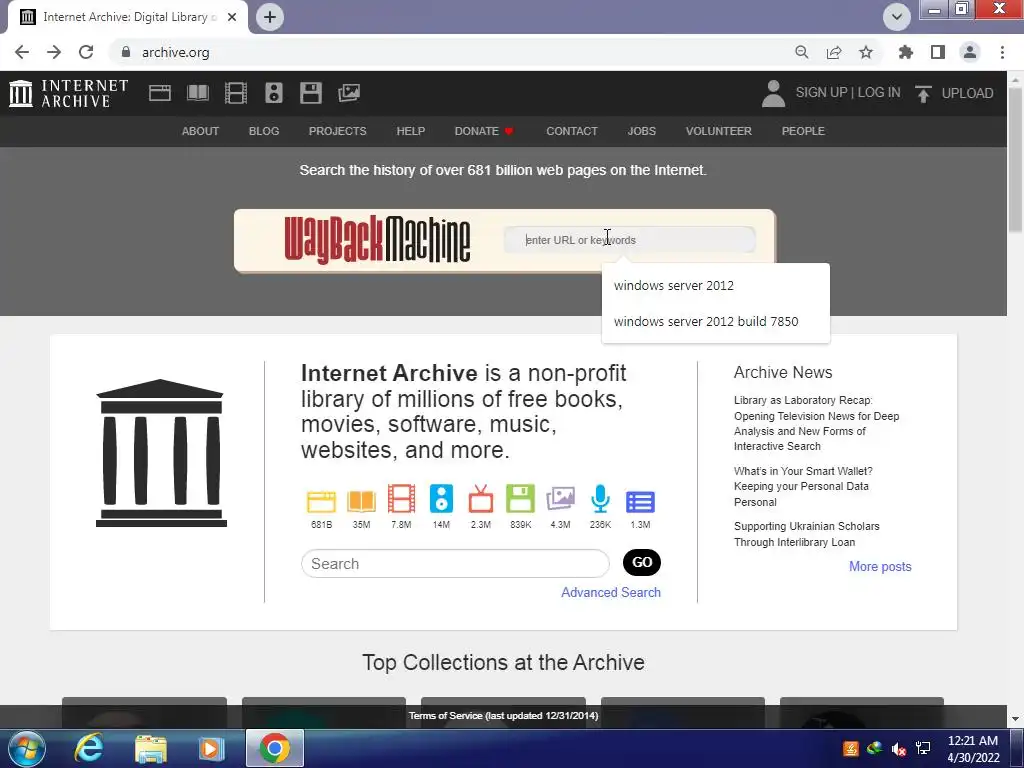Focus the Wayback Machine URL input field

click(x=630, y=240)
